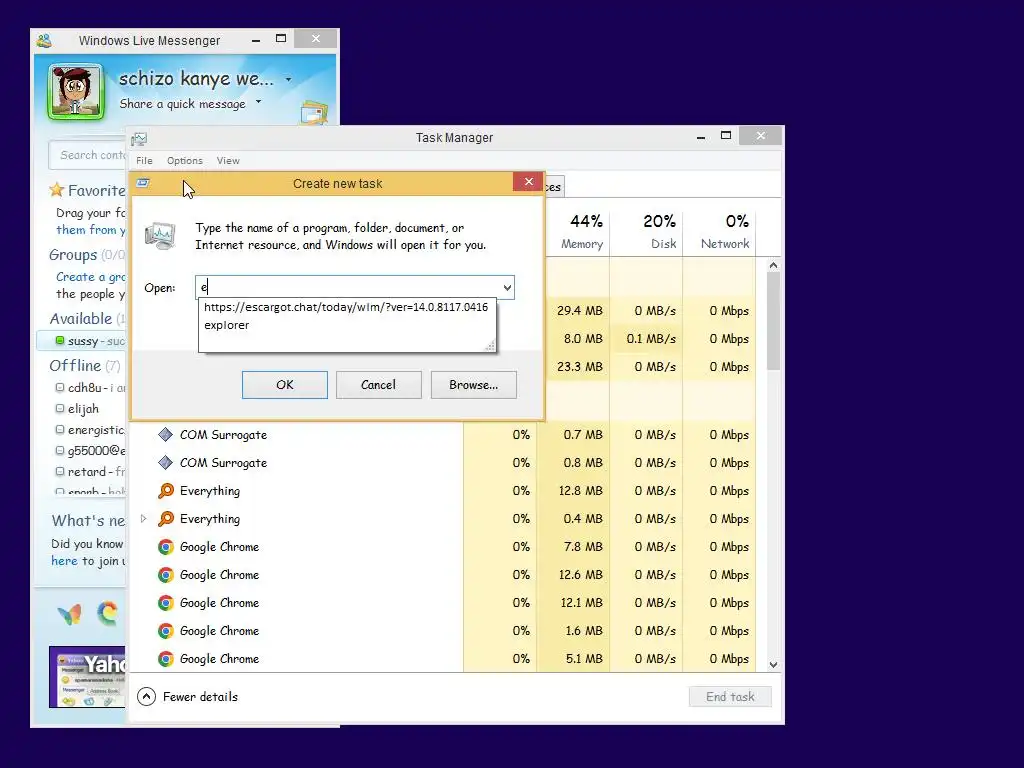Image resolution: width=1024 pixels, height=768 pixels.
Task: Click the mail icon in the Messenger header
Action: 314,112
